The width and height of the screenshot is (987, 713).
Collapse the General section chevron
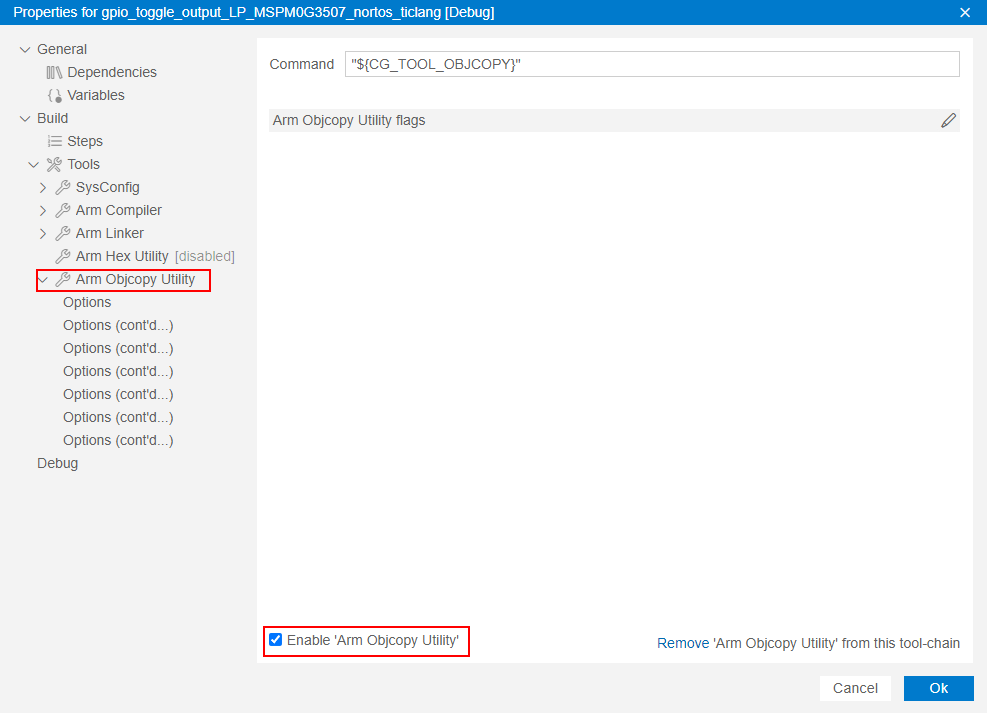[25, 50]
